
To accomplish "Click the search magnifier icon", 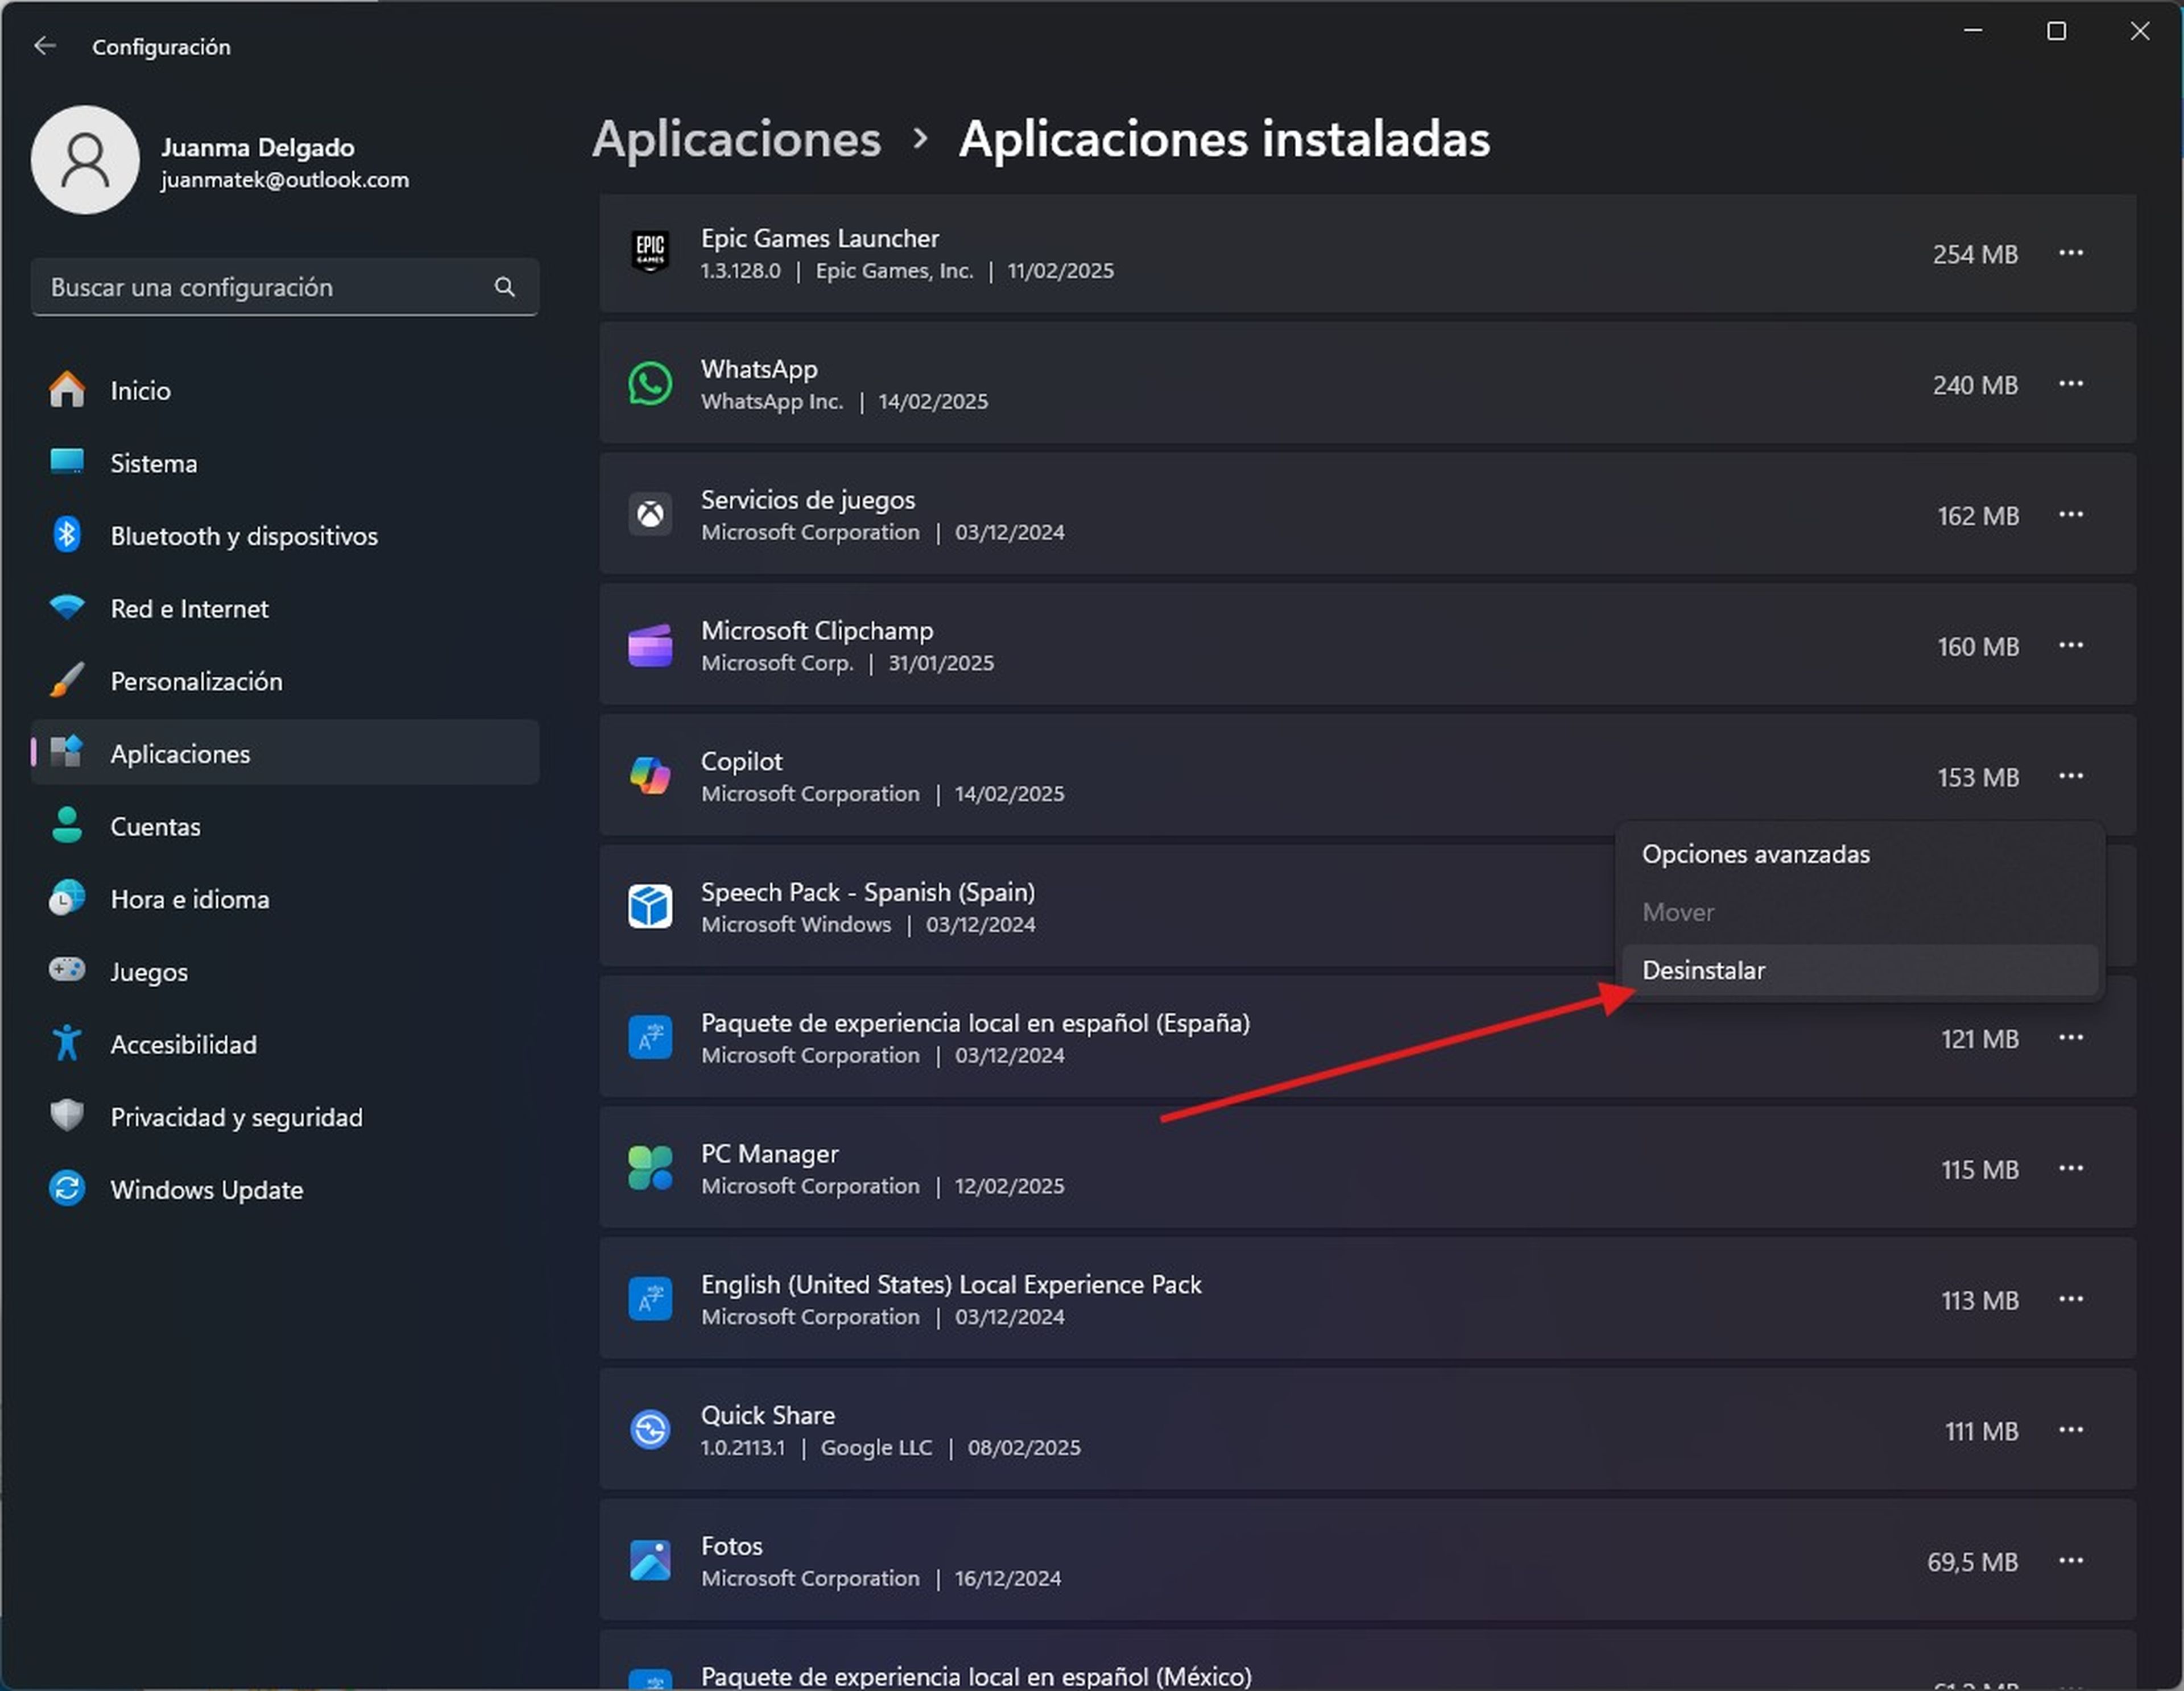I will (x=505, y=287).
